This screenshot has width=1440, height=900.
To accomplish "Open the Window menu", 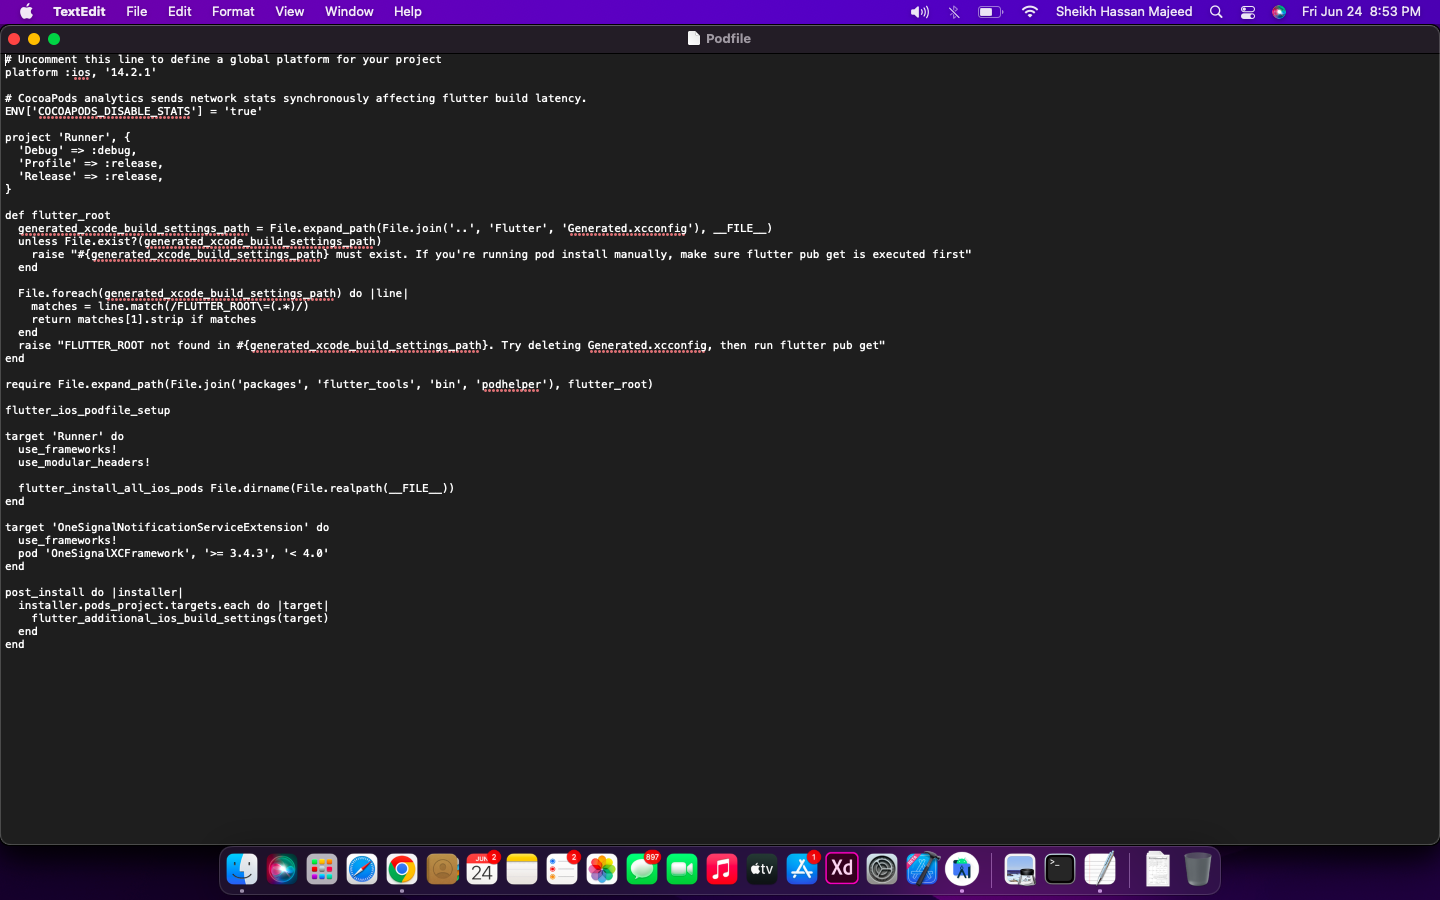I will click(x=349, y=11).
